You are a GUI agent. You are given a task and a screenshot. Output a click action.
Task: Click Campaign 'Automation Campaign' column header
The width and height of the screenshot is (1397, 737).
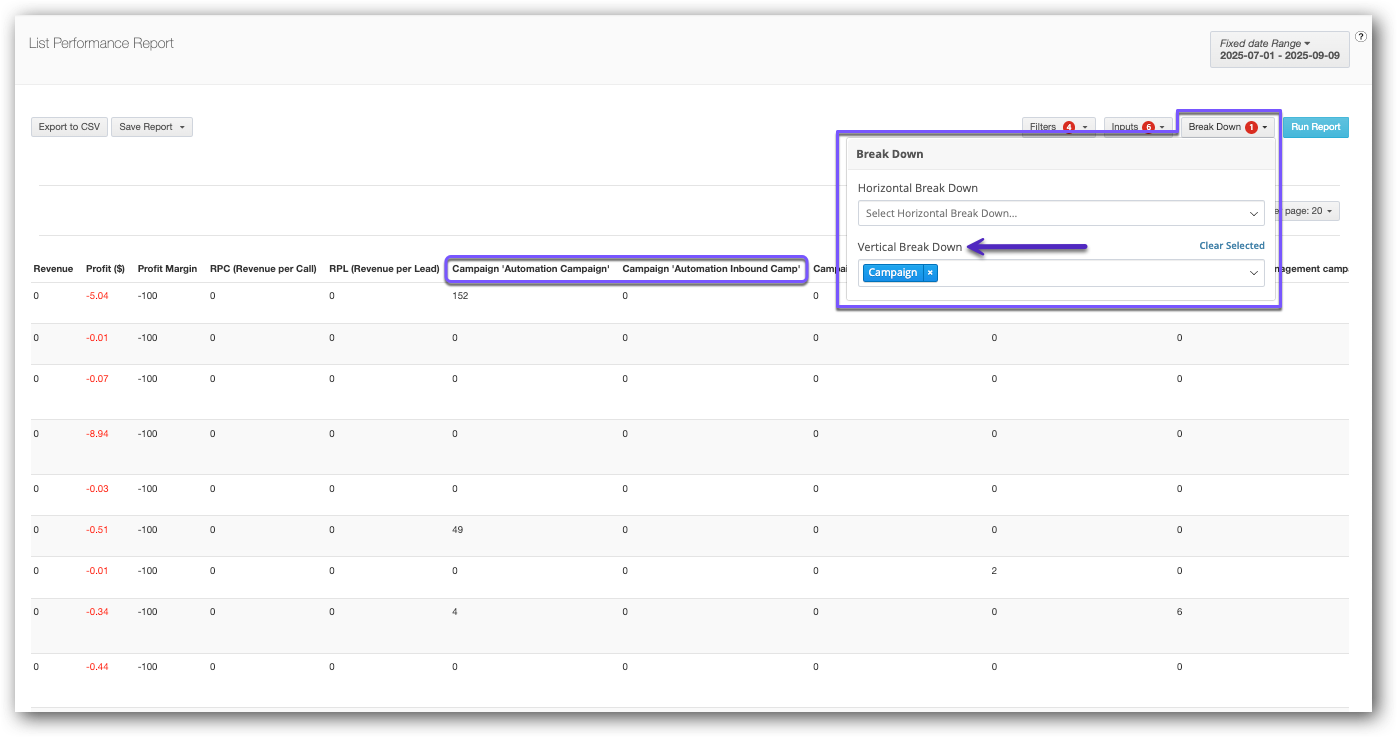[x=531, y=269]
